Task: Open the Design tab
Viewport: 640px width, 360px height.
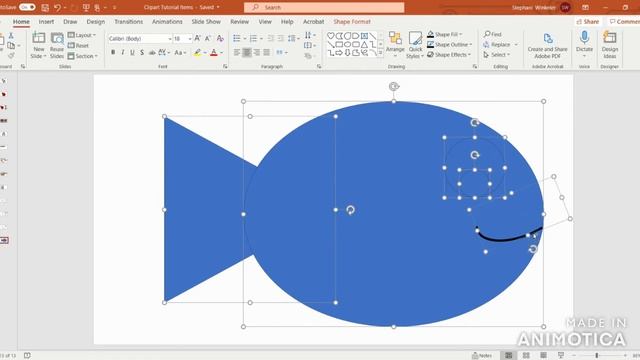Action: [x=96, y=22]
